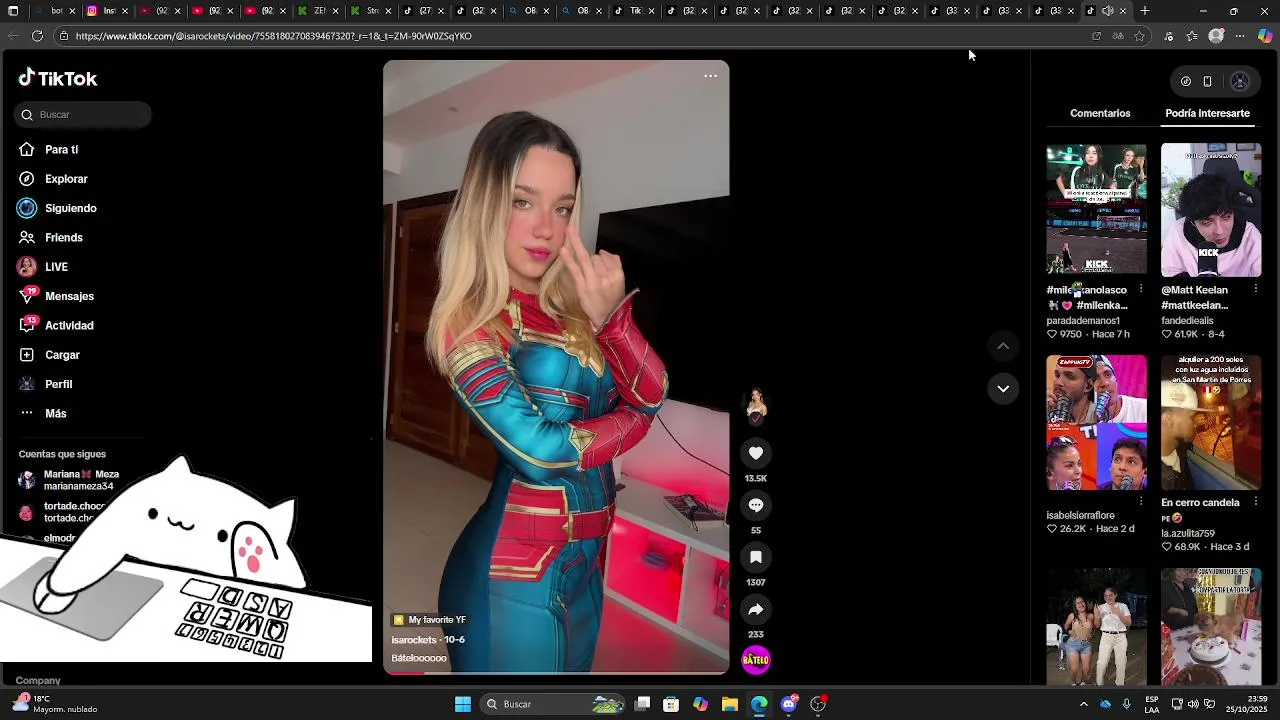Open options for the fandediealis video
Image resolution: width=1280 pixels, height=720 pixels.
[x=1256, y=290]
